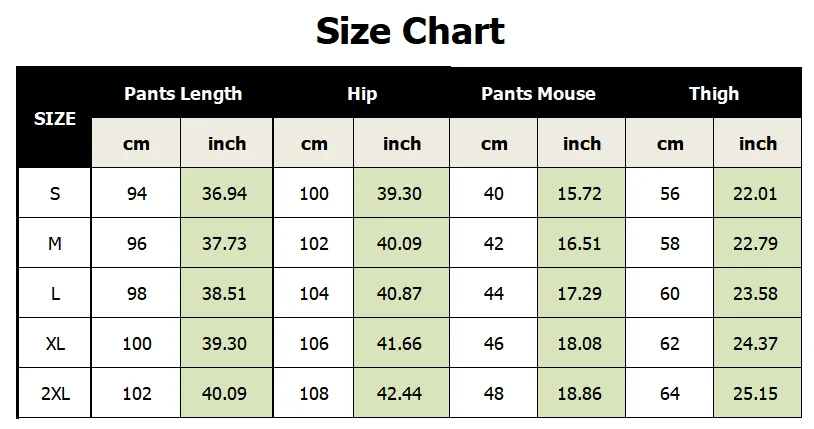
Task: Select the L size row label
Action: tap(55, 293)
